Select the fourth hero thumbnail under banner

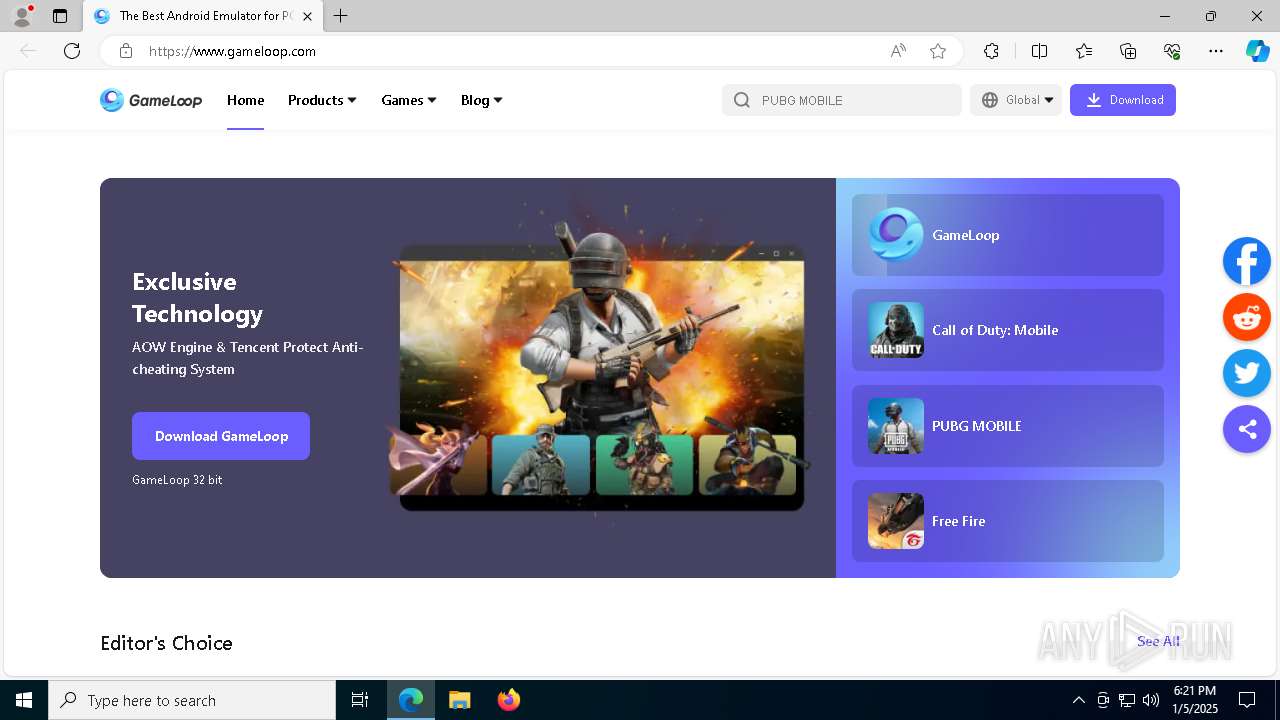(748, 464)
